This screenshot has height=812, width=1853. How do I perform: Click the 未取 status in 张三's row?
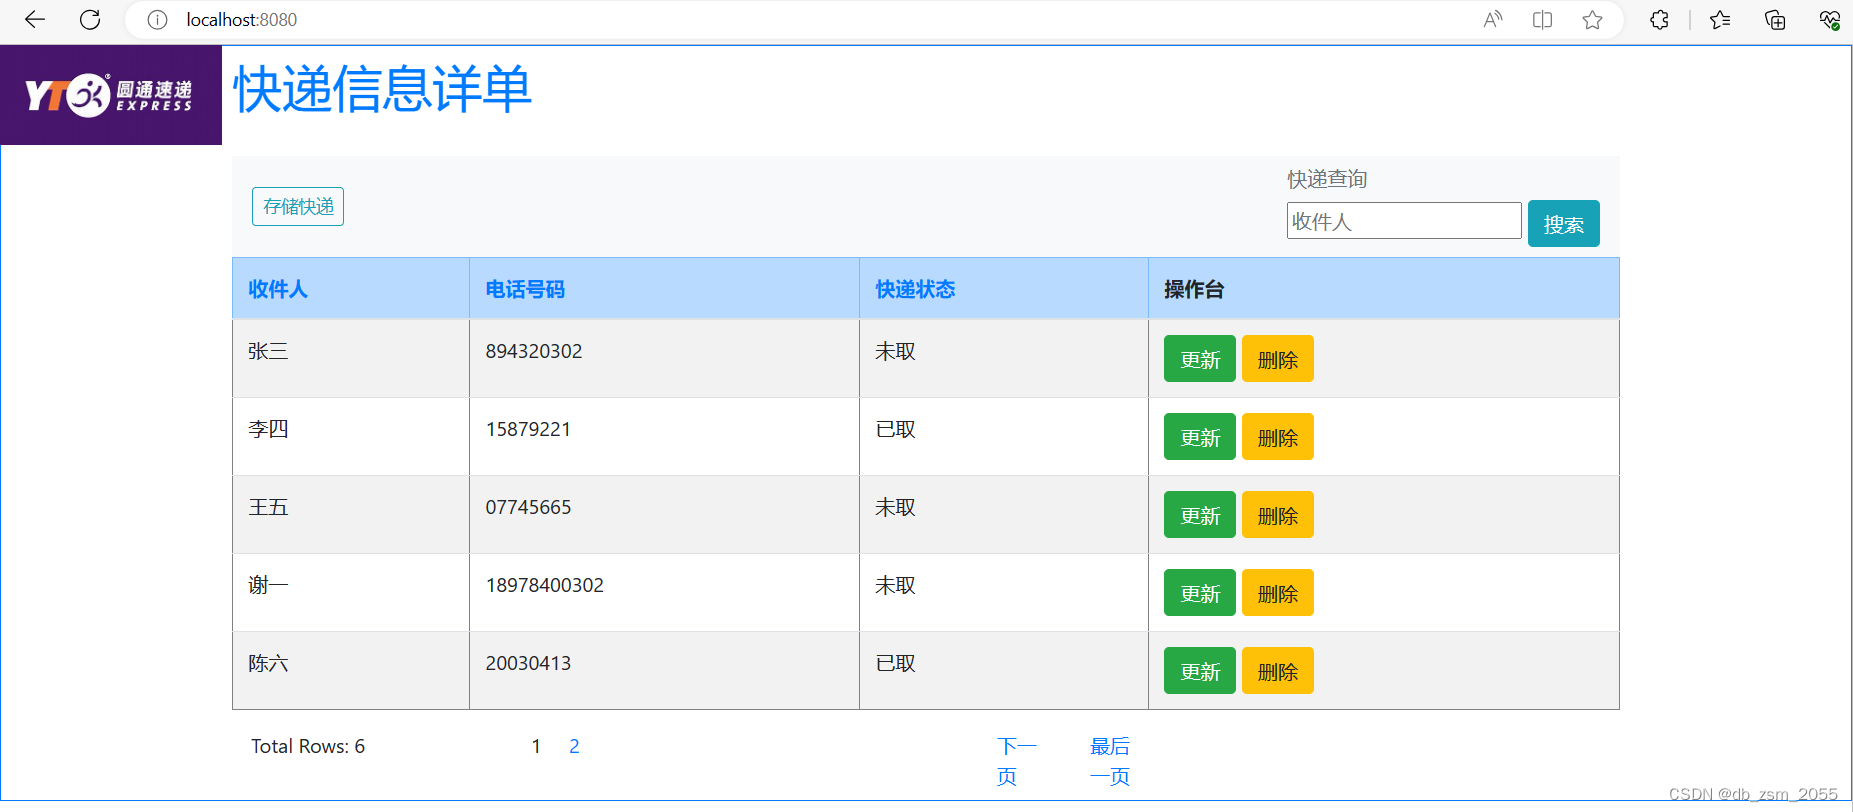point(895,351)
